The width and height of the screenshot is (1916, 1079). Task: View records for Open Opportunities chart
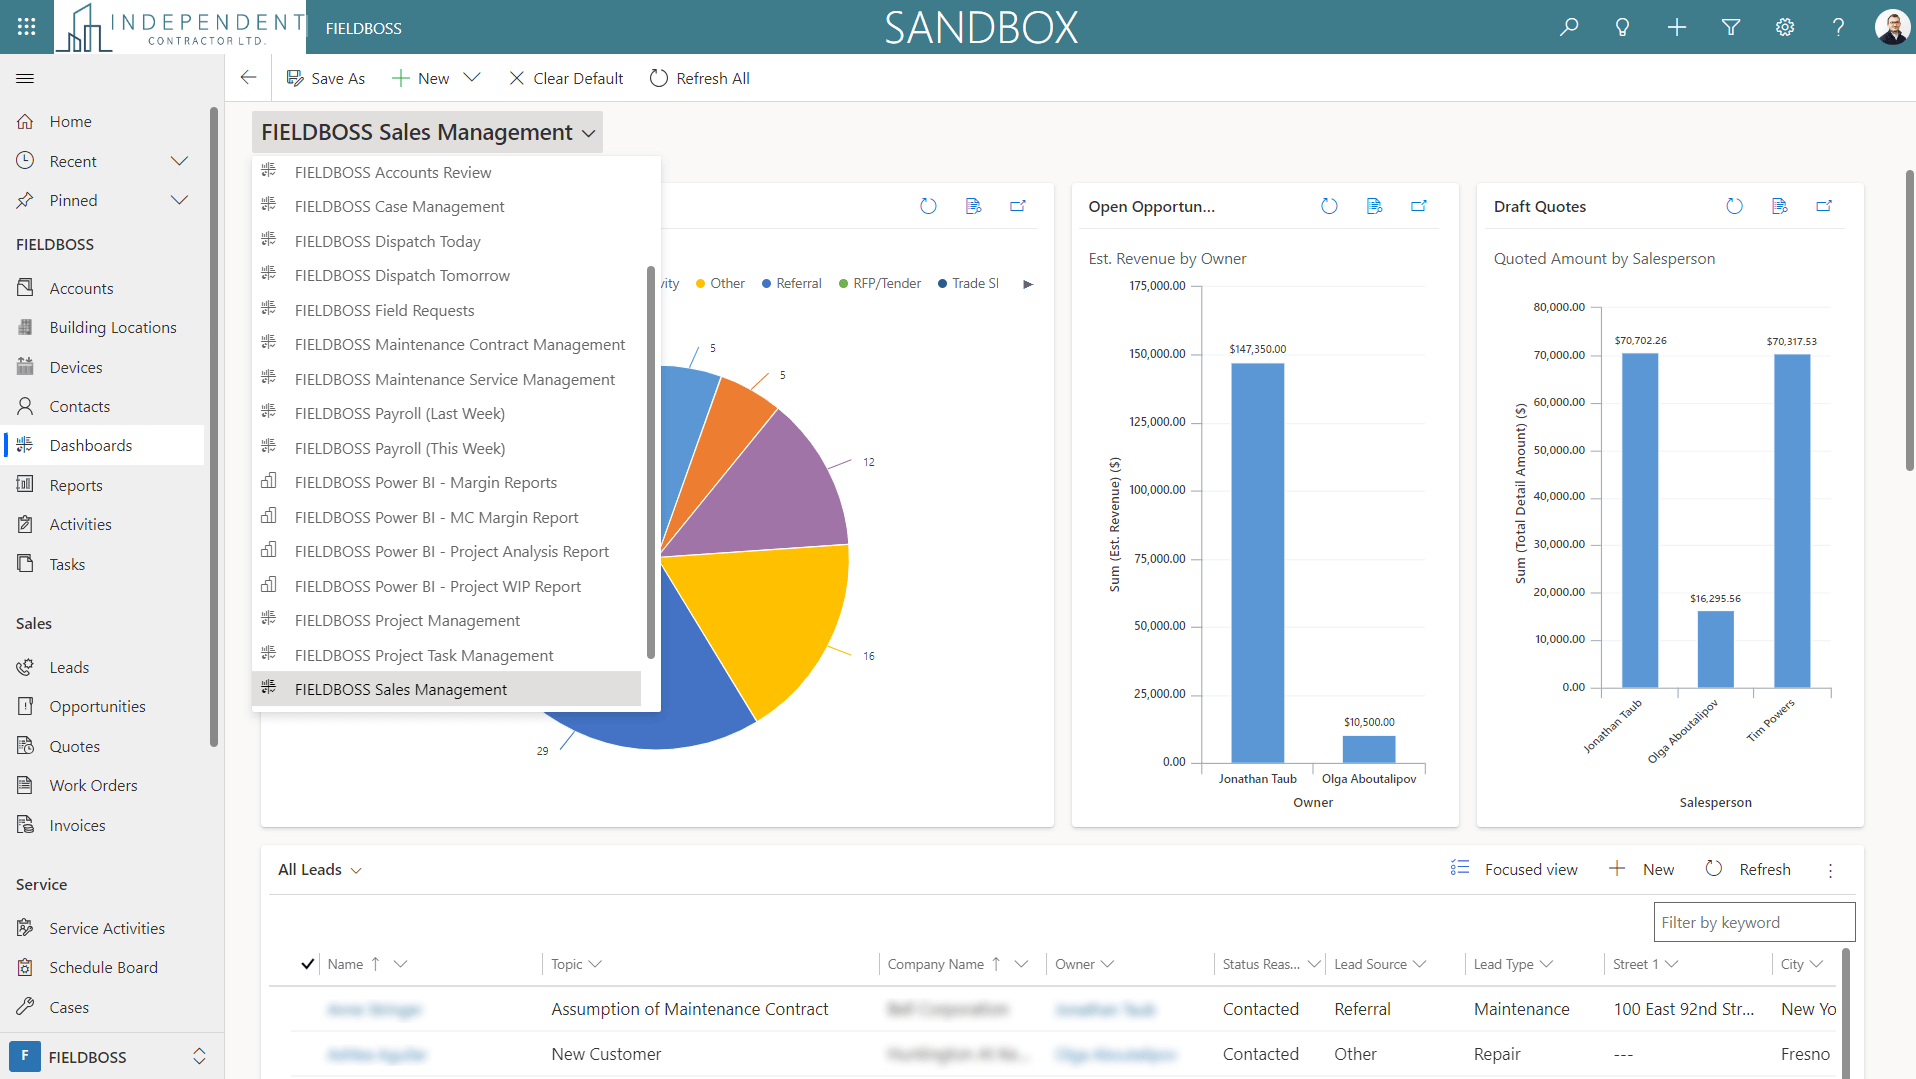(x=1374, y=206)
